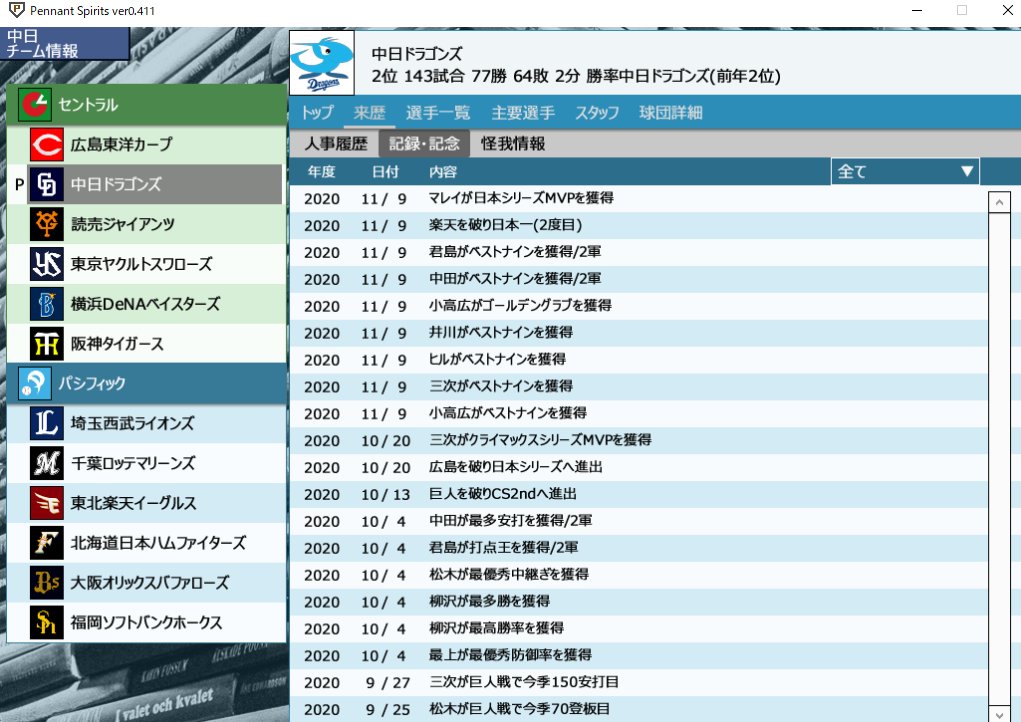This screenshot has height=722, width=1021.
Task: Select row 柳沢が最多勝を獲得
Action: pyautogui.click(x=638, y=602)
